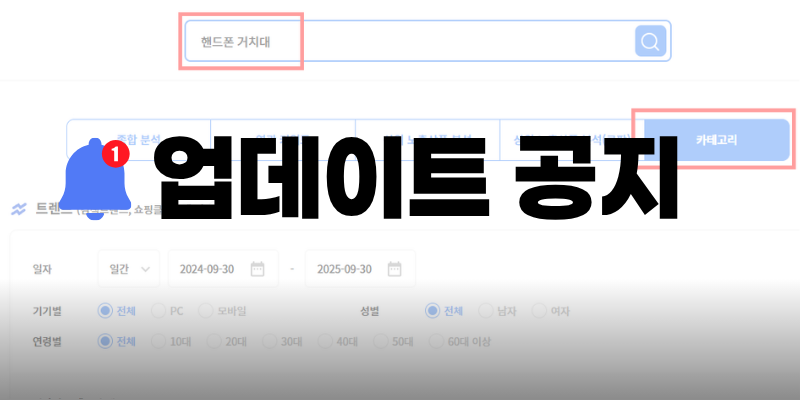This screenshot has width=800, height=400.
Task: Open the 일간 period dropdown
Action: [129, 269]
